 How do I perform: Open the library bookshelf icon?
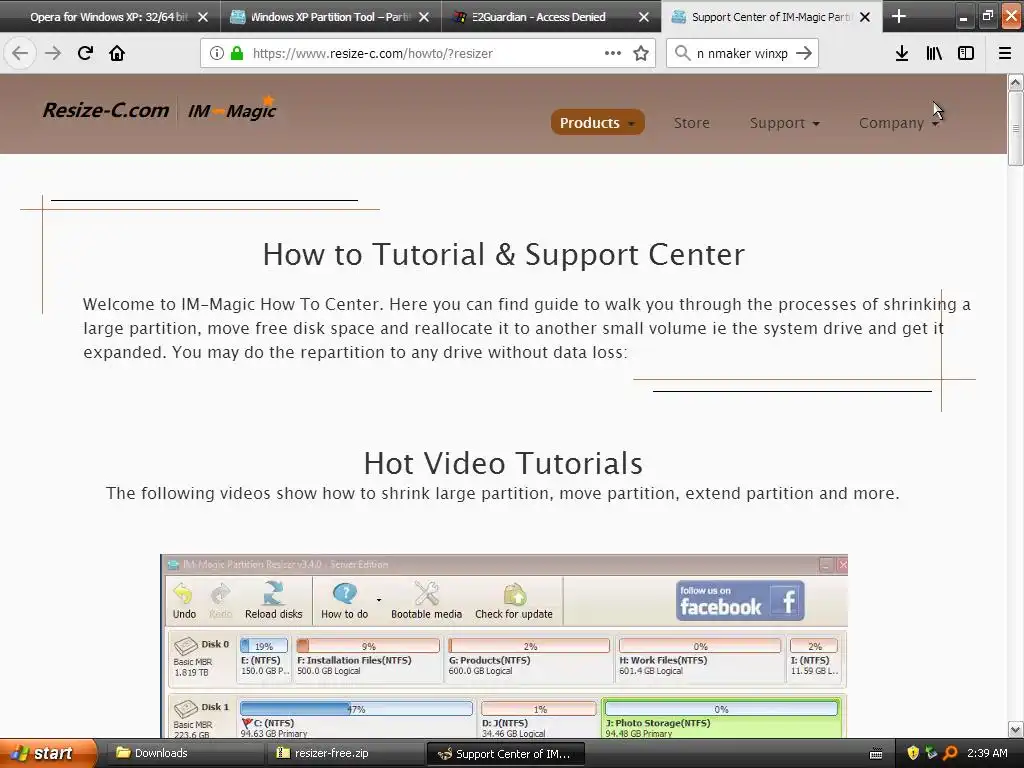934,53
